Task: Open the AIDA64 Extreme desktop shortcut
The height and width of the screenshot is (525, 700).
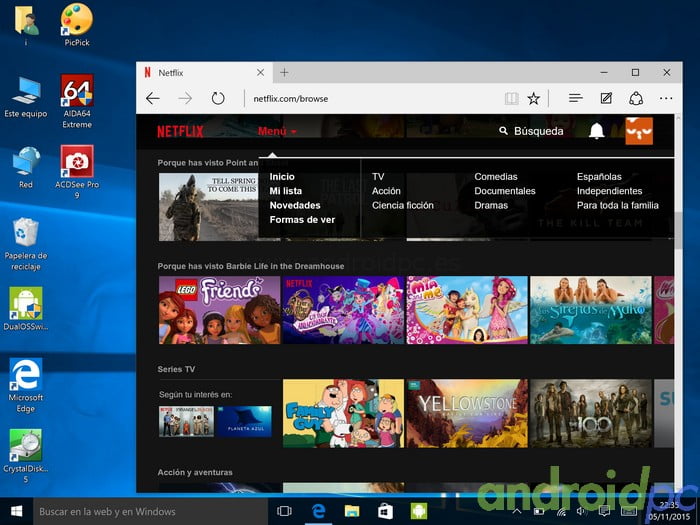Action: click(77, 101)
